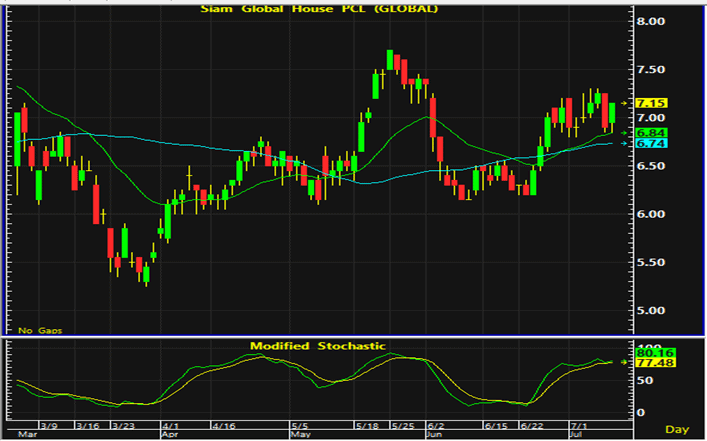Screen dimensions: 707x441
Task: Click the 6/15 date axis label
Action: tap(496, 426)
